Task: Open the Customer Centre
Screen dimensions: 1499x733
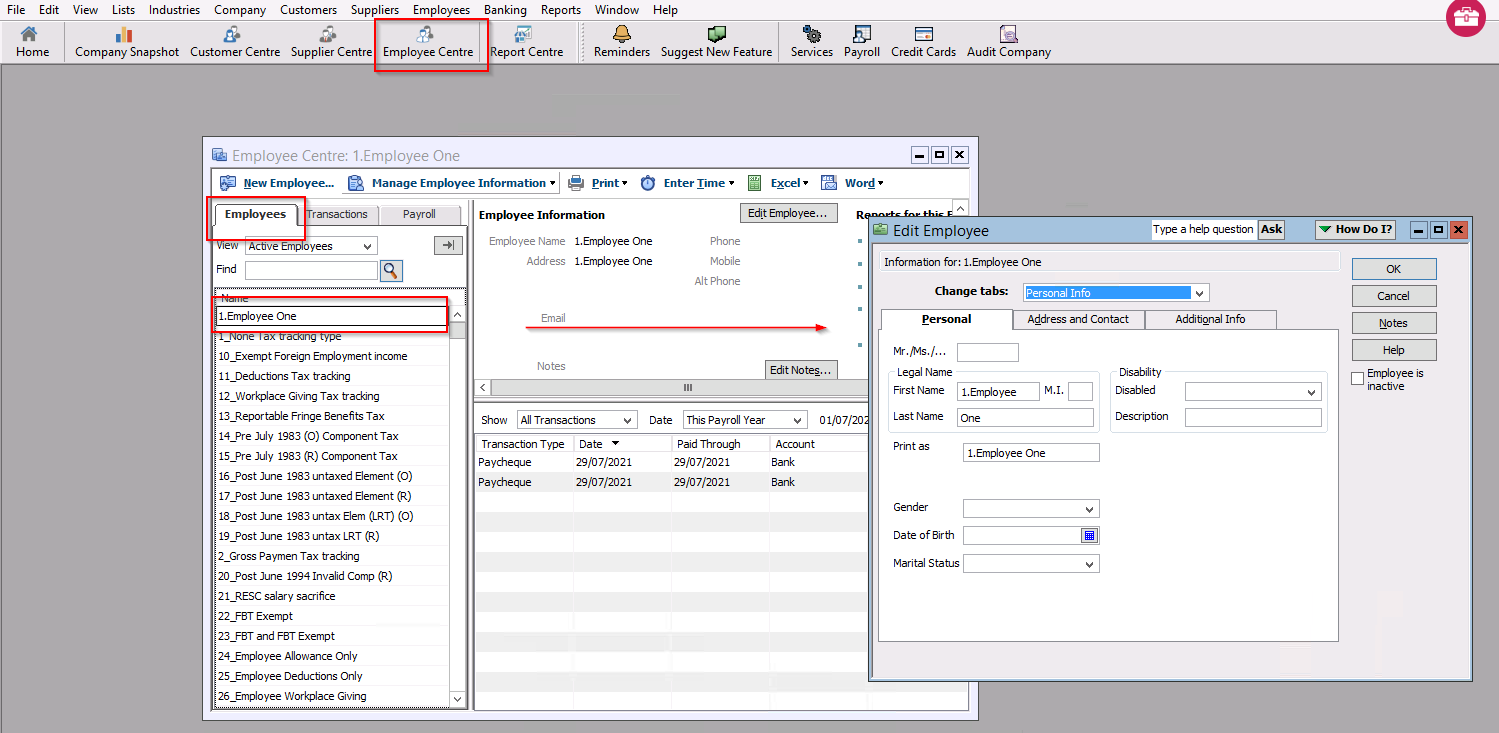Action: pyautogui.click(x=234, y=42)
